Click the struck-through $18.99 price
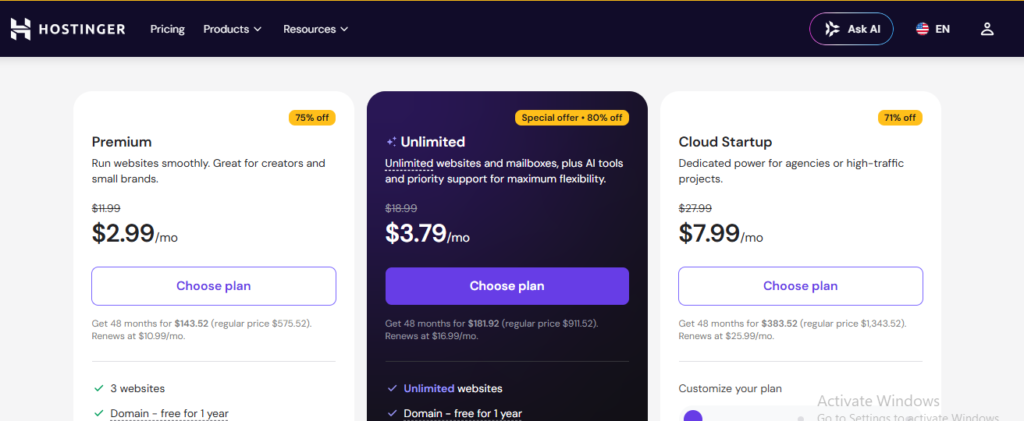Image resolution: width=1024 pixels, height=421 pixels. pos(400,208)
